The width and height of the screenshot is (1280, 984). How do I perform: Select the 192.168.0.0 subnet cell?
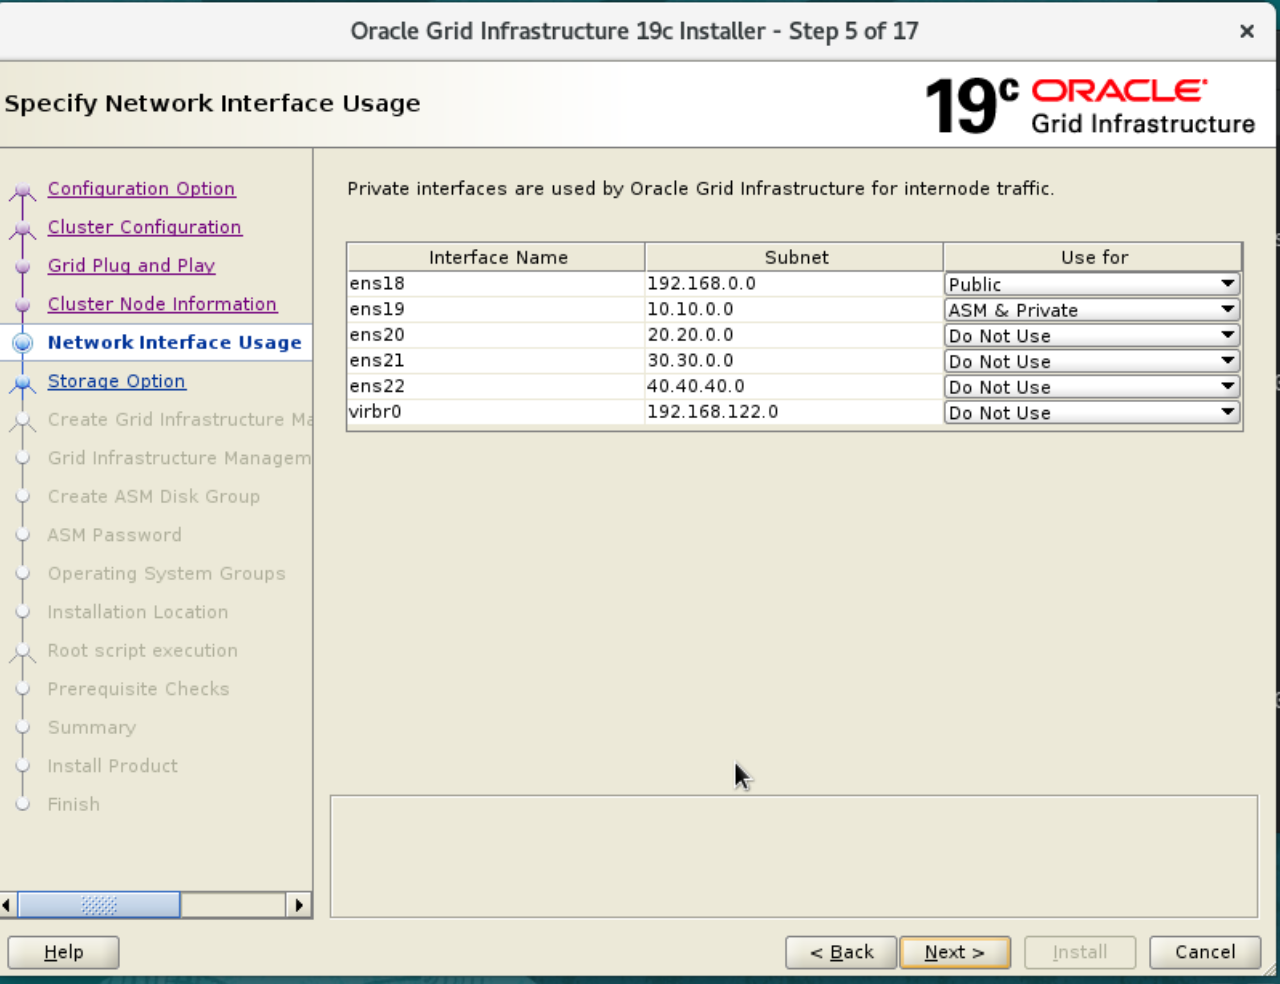pyautogui.click(x=794, y=284)
